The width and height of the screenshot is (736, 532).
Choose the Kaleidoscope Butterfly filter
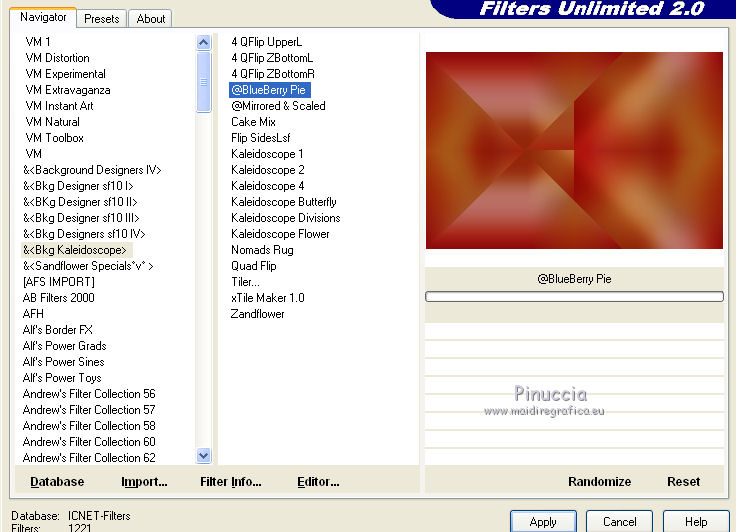[x=284, y=201]
